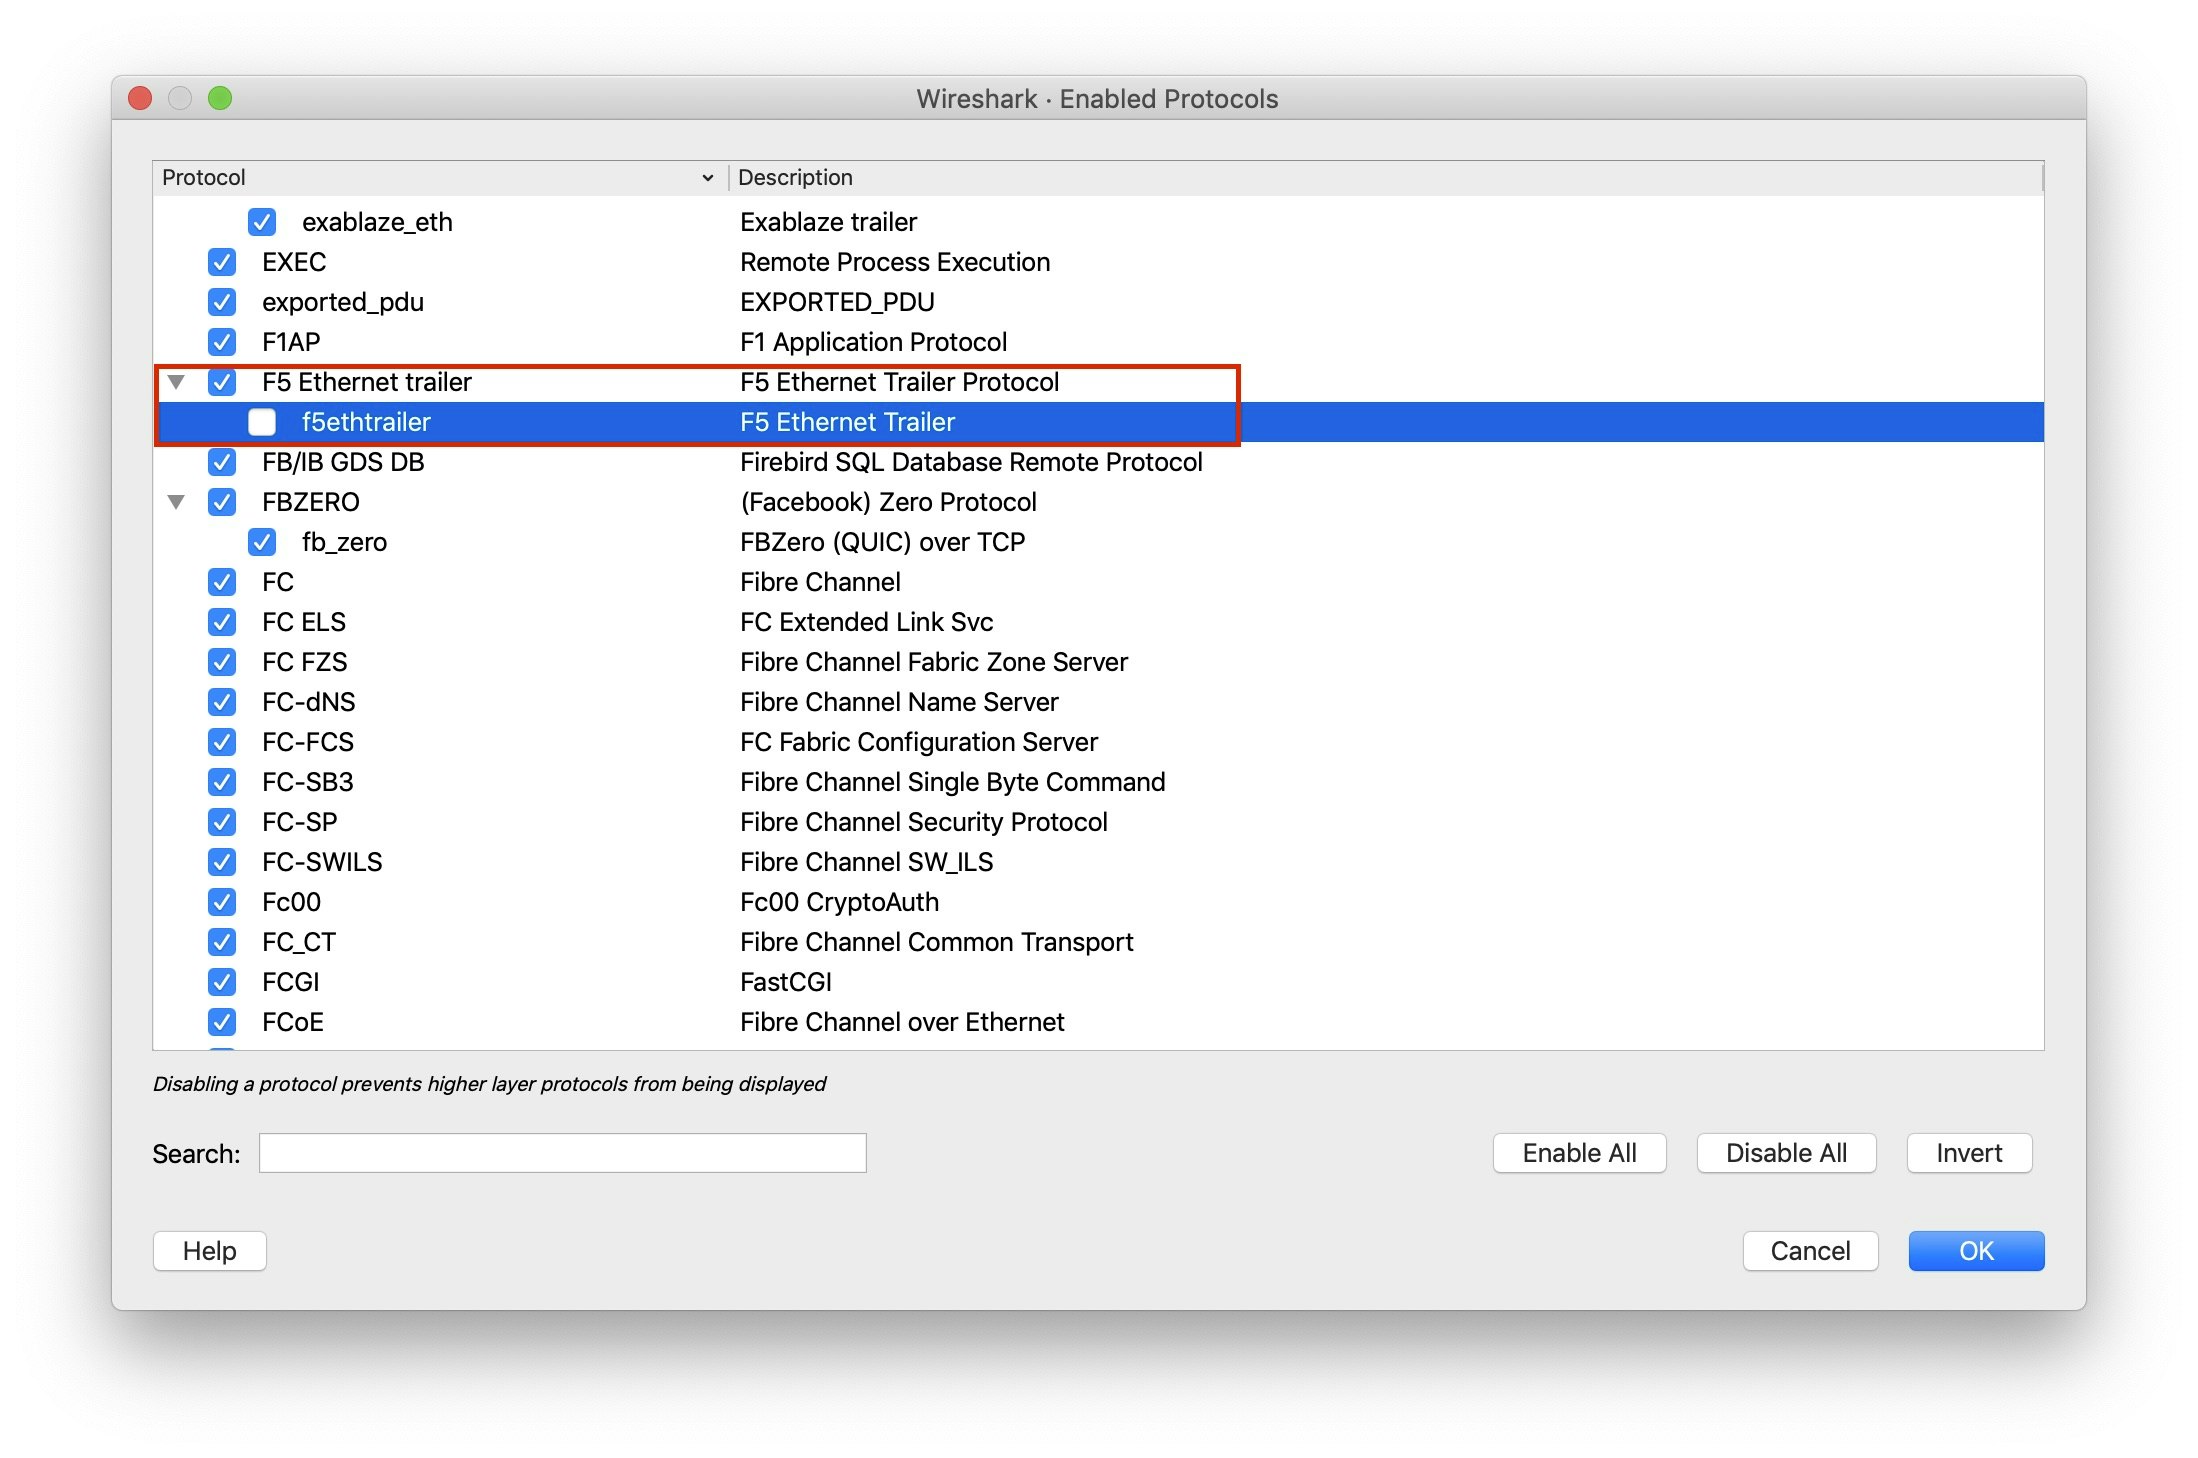Toggle the FCGI checkbox
This screenshot has width=2198, height=1458.
(x=222, y=982)
